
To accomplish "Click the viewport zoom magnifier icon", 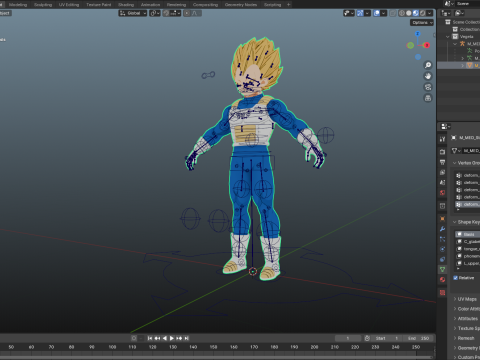I will coord(428,65).
